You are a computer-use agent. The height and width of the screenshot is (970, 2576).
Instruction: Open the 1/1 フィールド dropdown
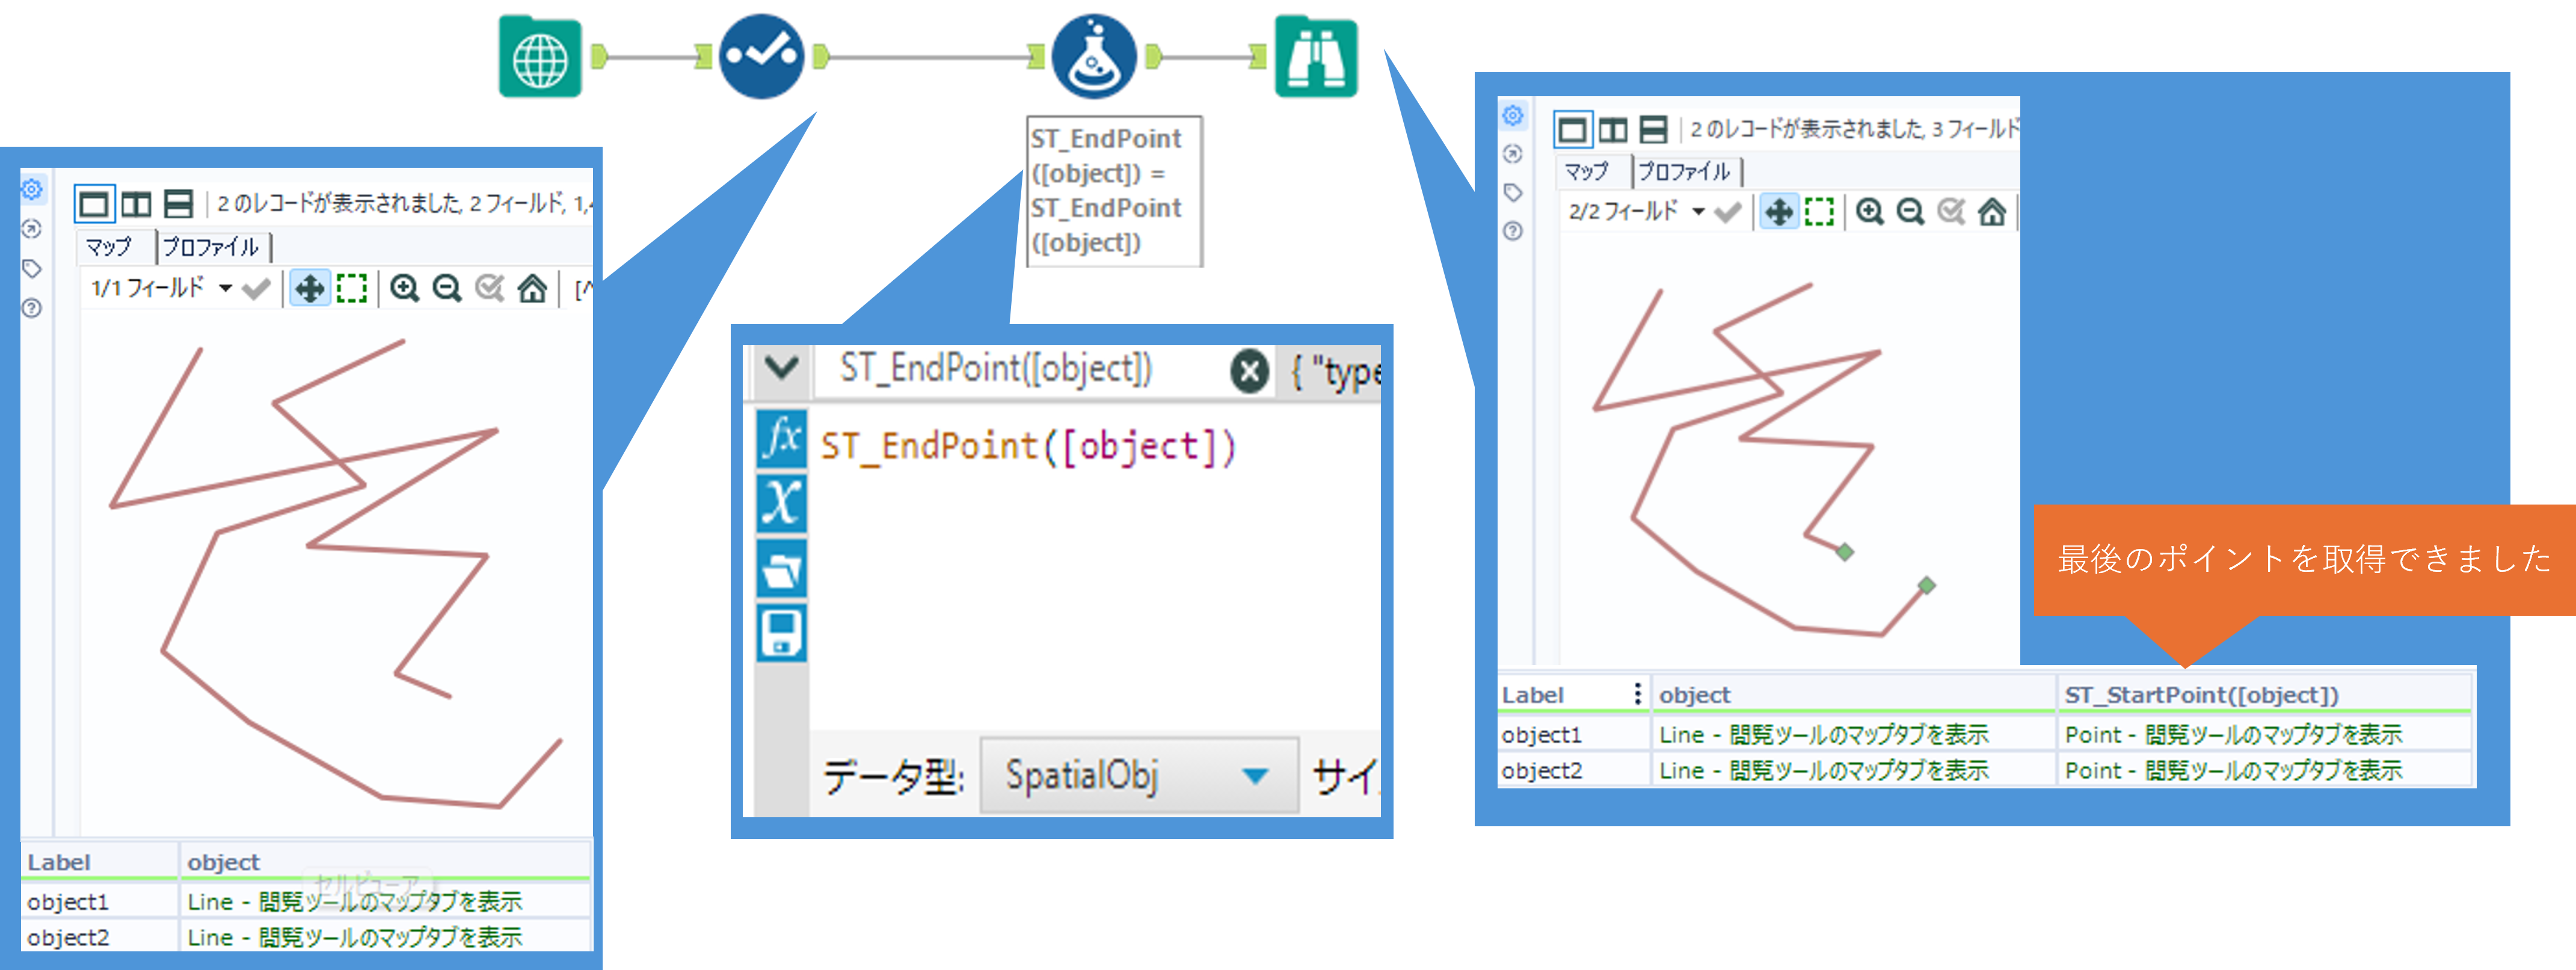[x=226, y=289]
